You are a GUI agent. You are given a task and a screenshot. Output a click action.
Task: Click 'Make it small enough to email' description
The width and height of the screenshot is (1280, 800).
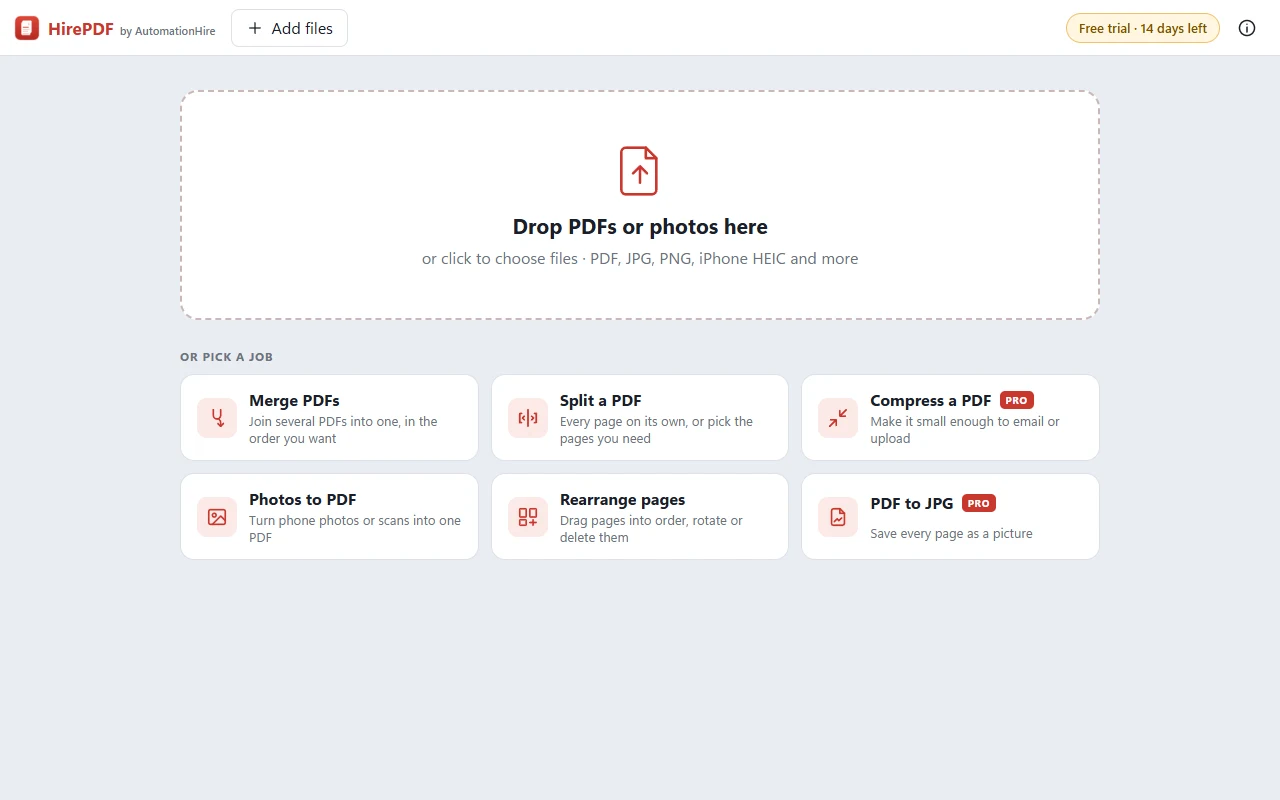965,430
